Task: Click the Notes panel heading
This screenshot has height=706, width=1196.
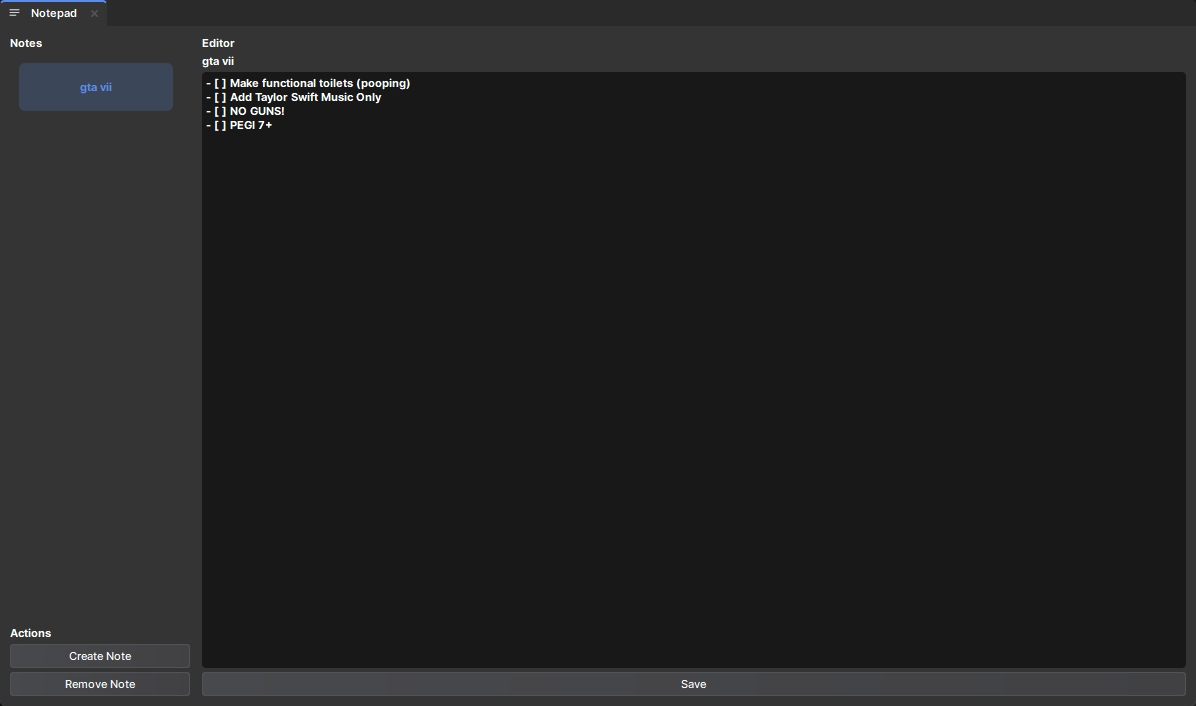Action: [26, 43]
